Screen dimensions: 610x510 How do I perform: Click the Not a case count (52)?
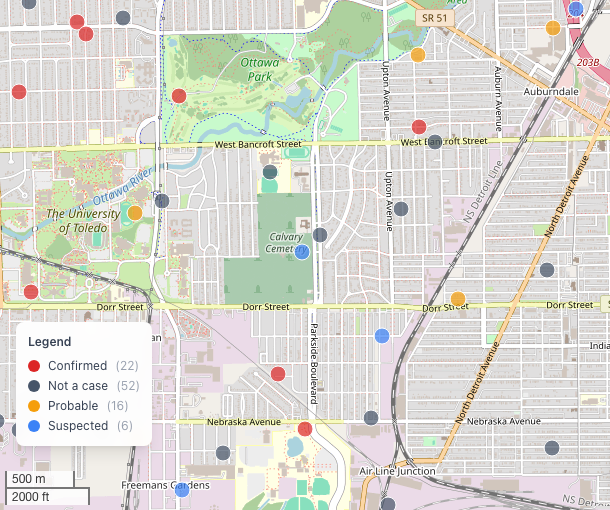point(128,386)
